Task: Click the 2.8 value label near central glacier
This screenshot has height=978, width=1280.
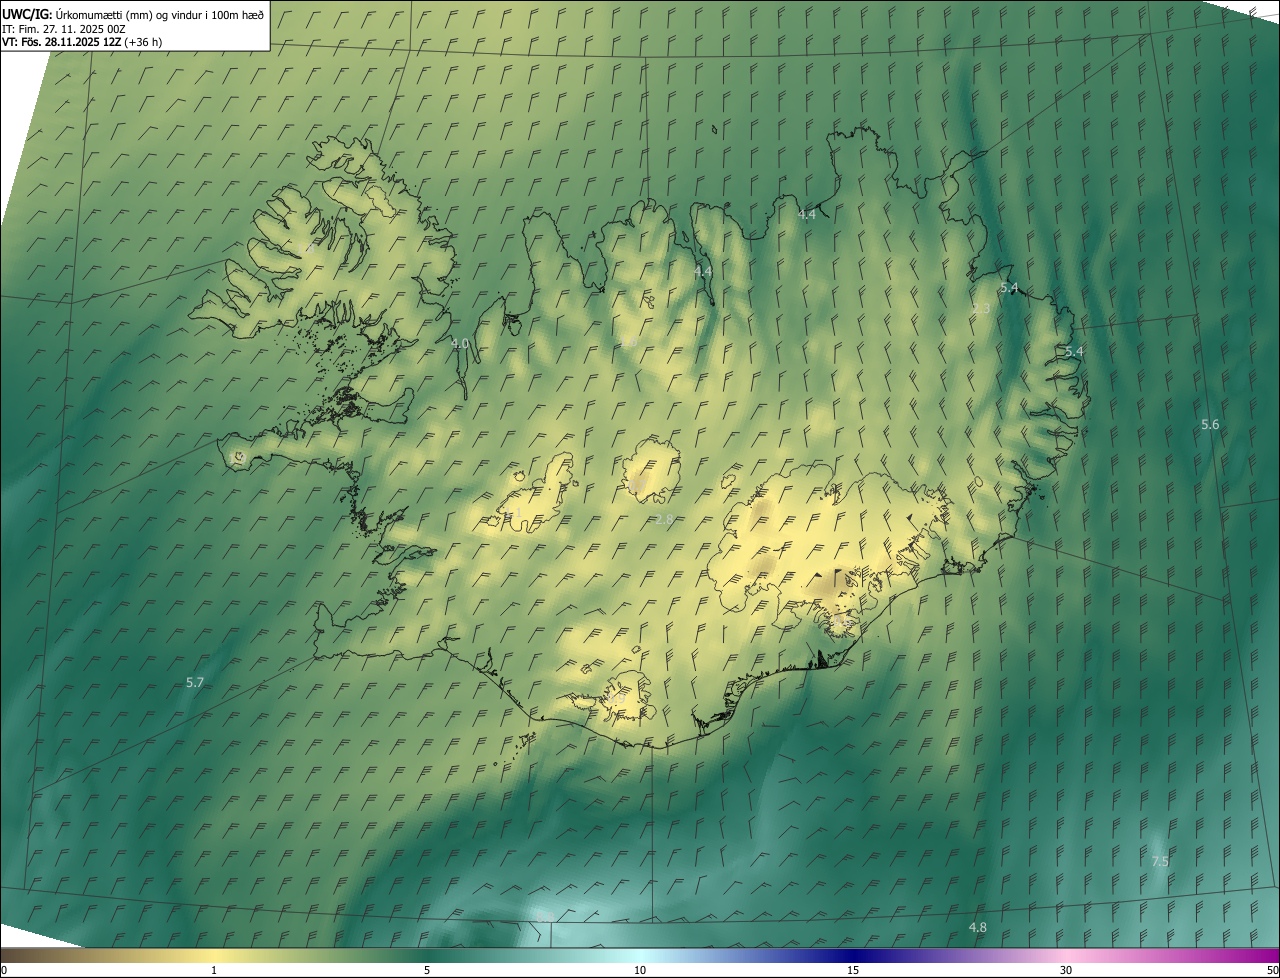Action: [x=664, y=519]
